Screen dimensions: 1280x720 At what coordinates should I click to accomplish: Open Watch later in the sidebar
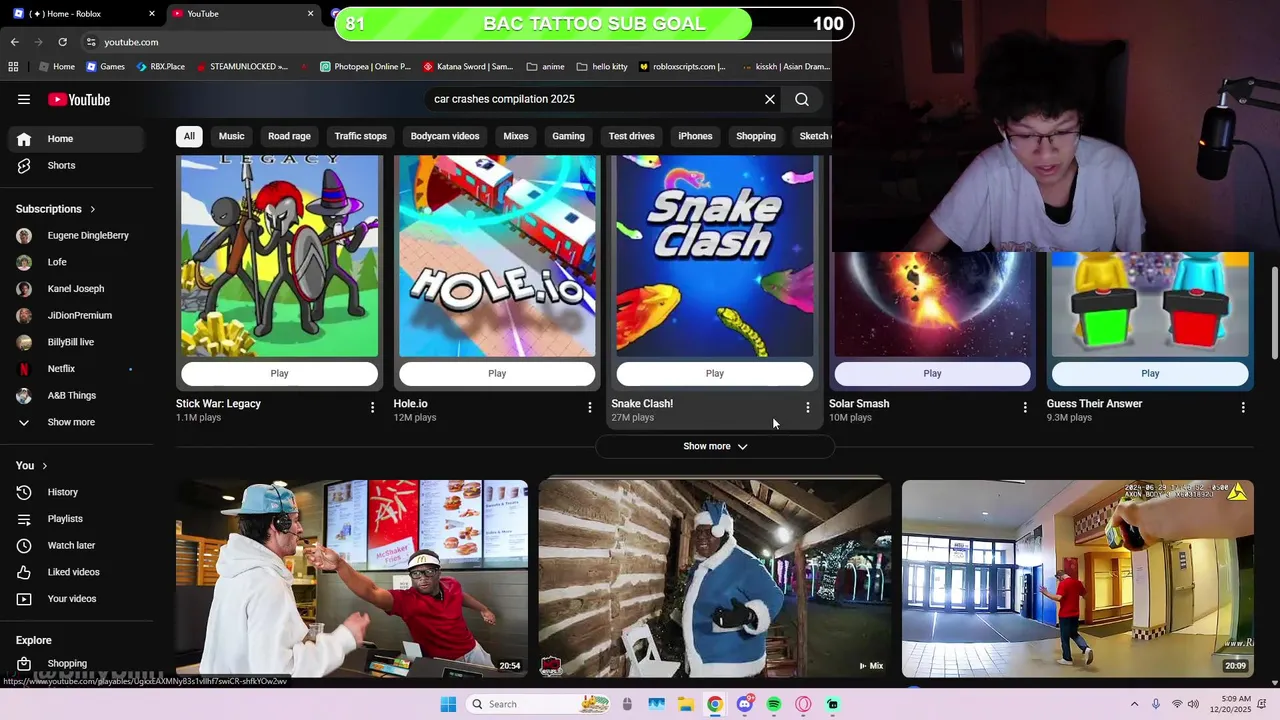point(76,545)
